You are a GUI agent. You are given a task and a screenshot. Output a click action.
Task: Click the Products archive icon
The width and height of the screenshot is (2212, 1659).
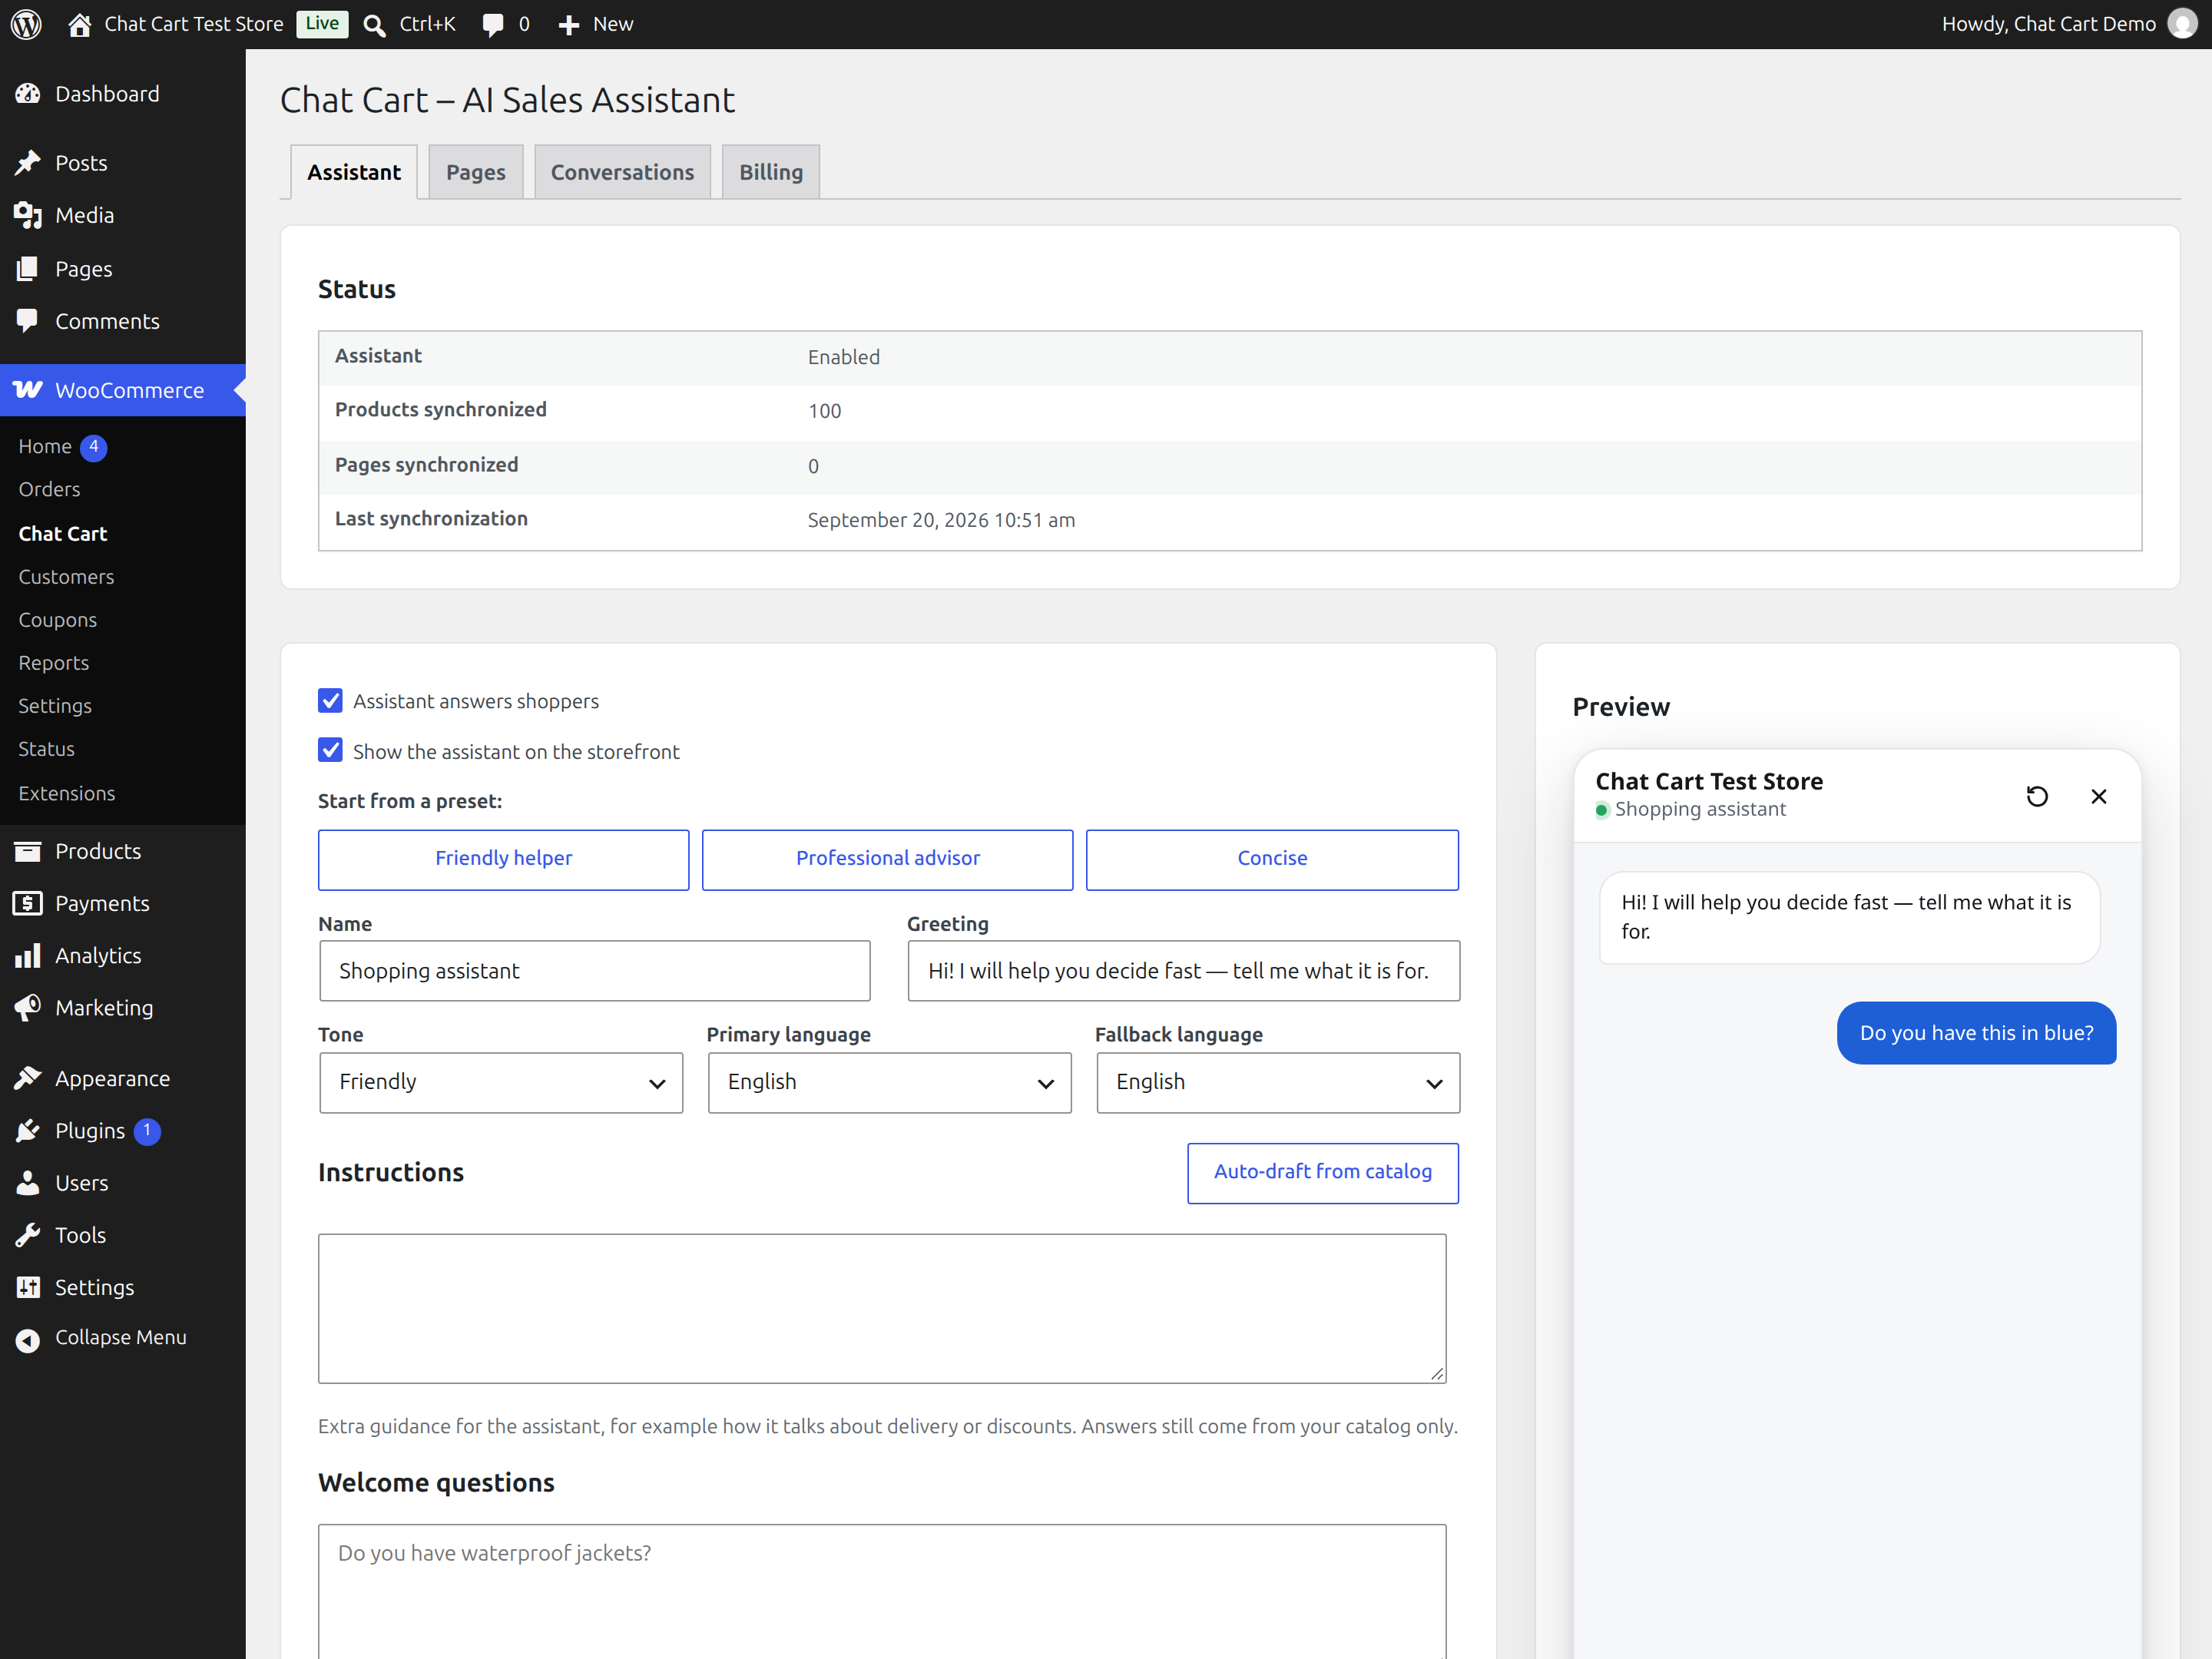pos(28,851)
